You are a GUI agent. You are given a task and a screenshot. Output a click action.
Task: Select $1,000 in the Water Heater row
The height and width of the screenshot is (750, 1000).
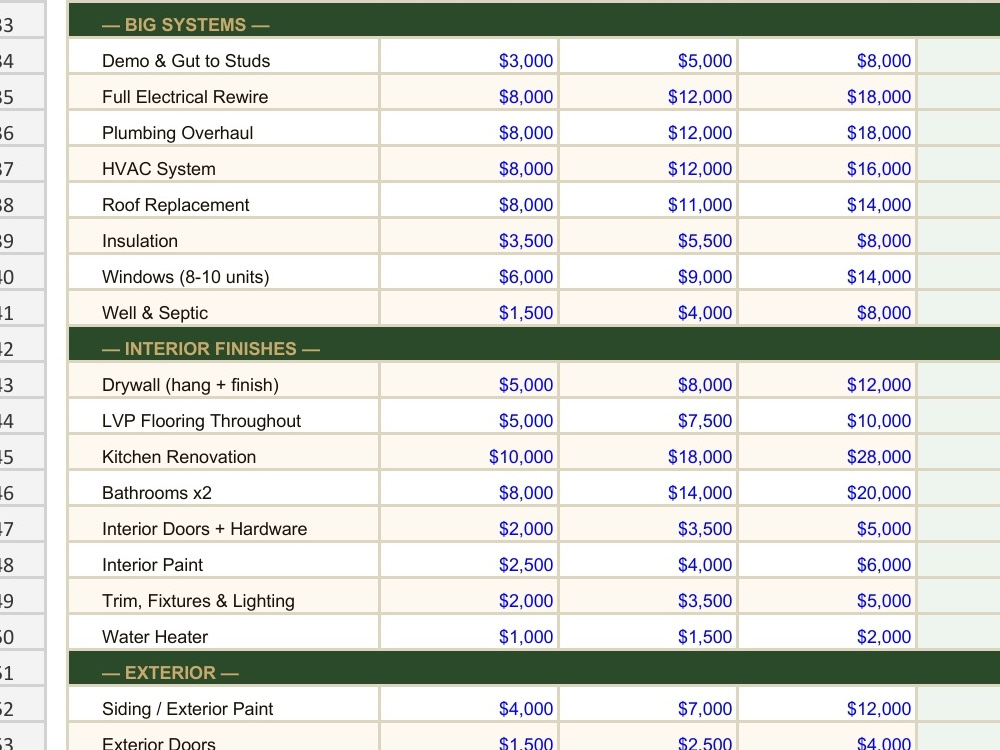click(x=469, y=633)
